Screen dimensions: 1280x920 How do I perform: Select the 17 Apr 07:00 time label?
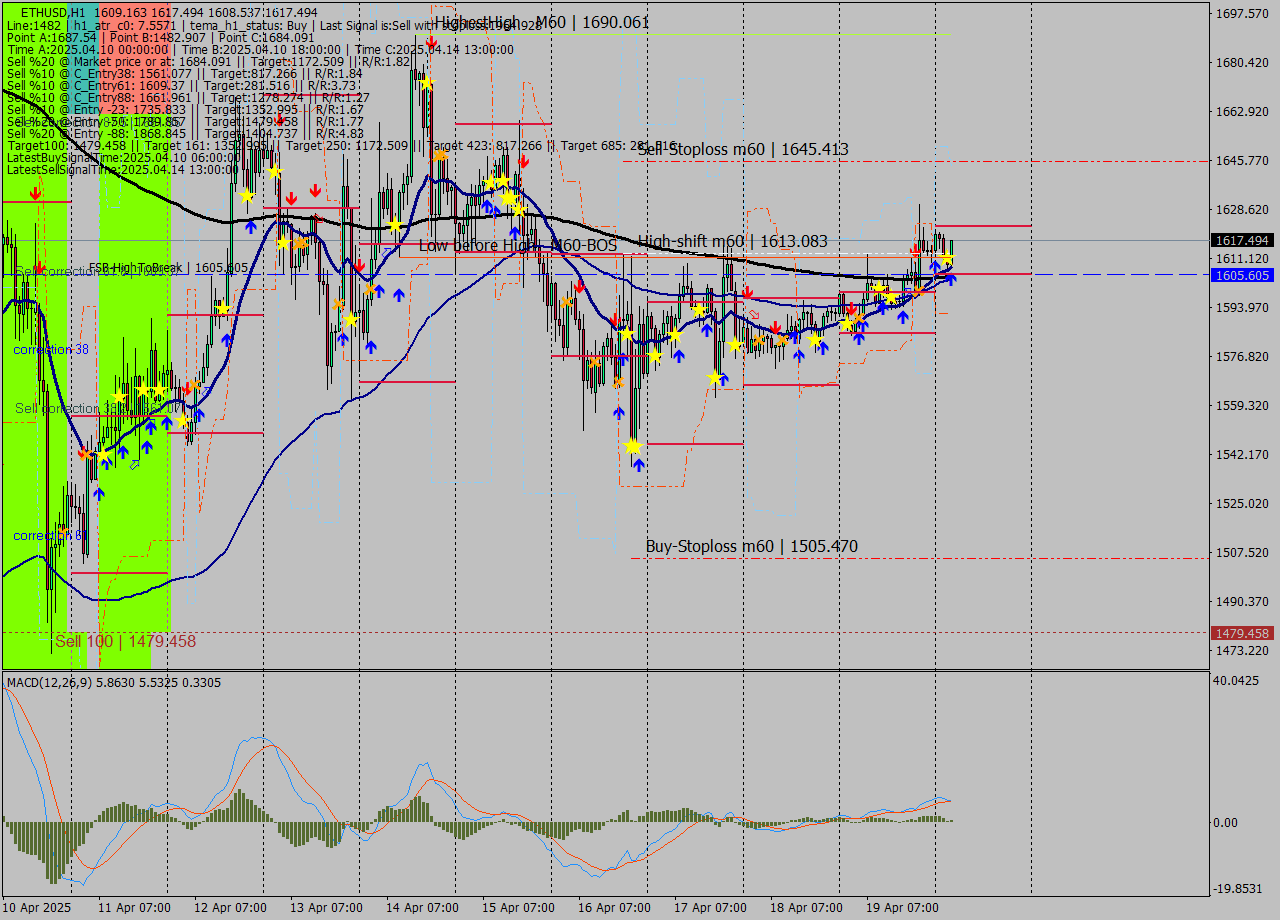coord(710,908)
